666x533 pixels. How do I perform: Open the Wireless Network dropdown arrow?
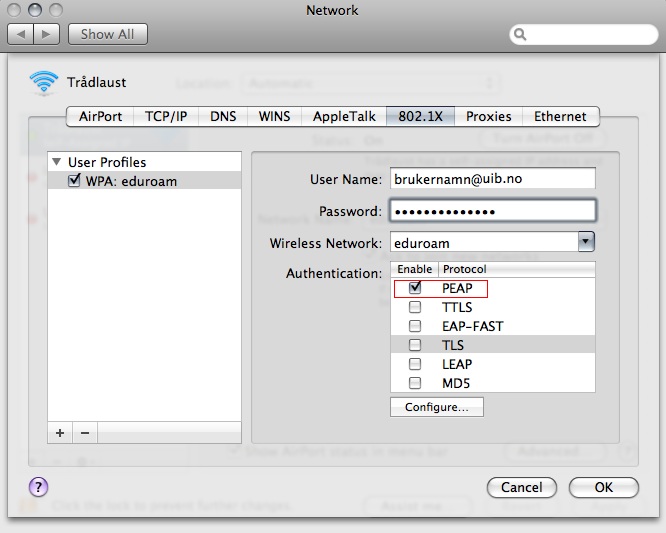click(586, 242)
